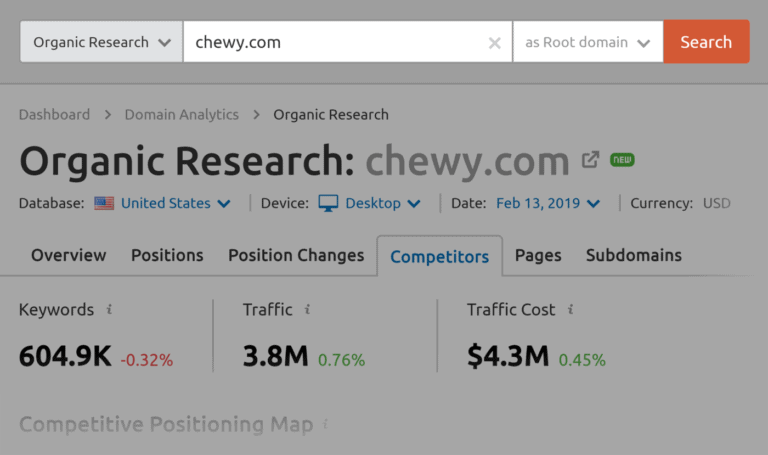Switch to the Overview tab

[69, 255]
